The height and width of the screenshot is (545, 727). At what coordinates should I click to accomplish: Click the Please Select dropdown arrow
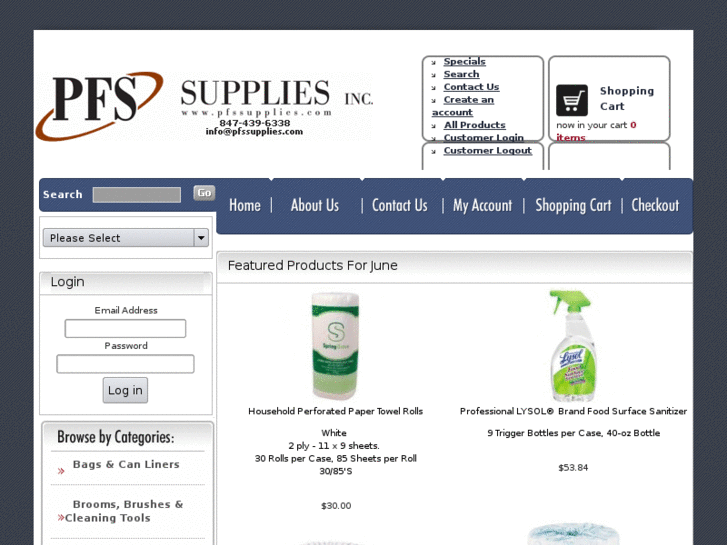[x=201, y=238]
